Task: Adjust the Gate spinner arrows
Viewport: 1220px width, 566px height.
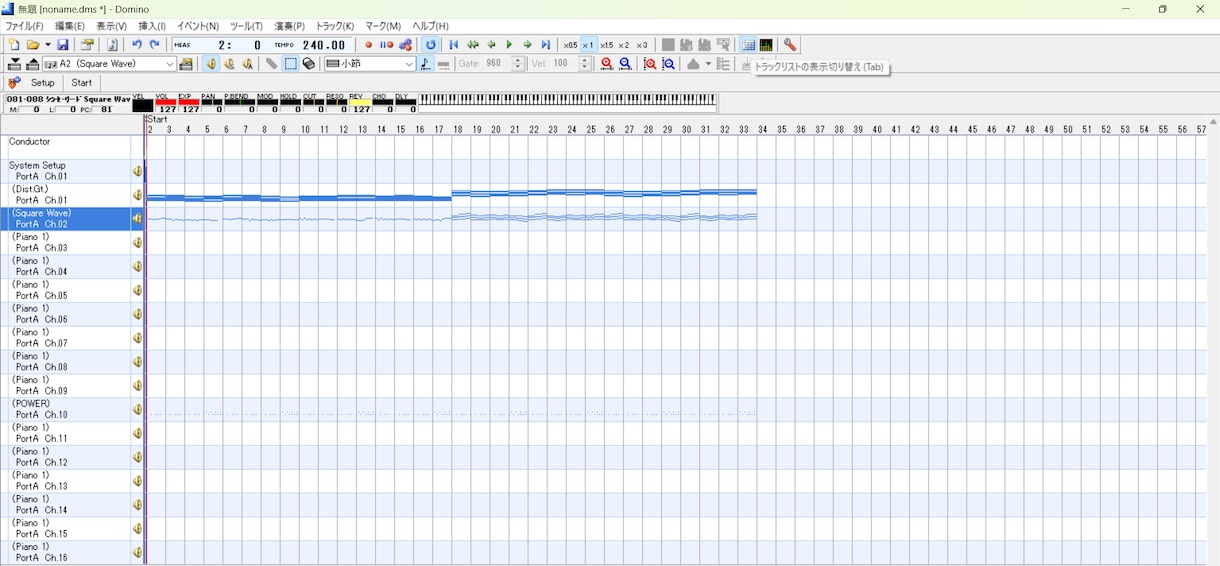Action: pyautogui.click(x=518, y=64)
